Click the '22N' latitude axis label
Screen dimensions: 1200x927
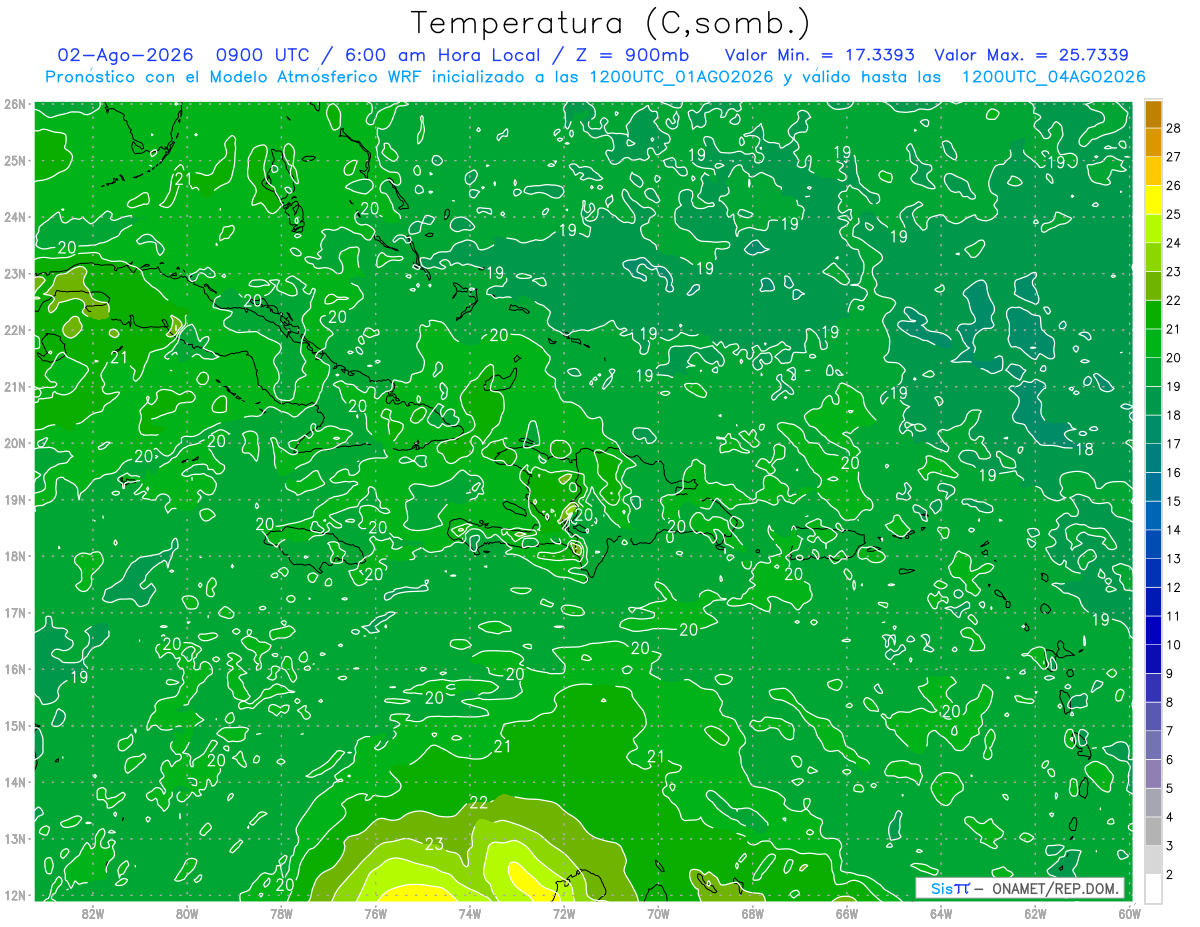coord(15,330)
